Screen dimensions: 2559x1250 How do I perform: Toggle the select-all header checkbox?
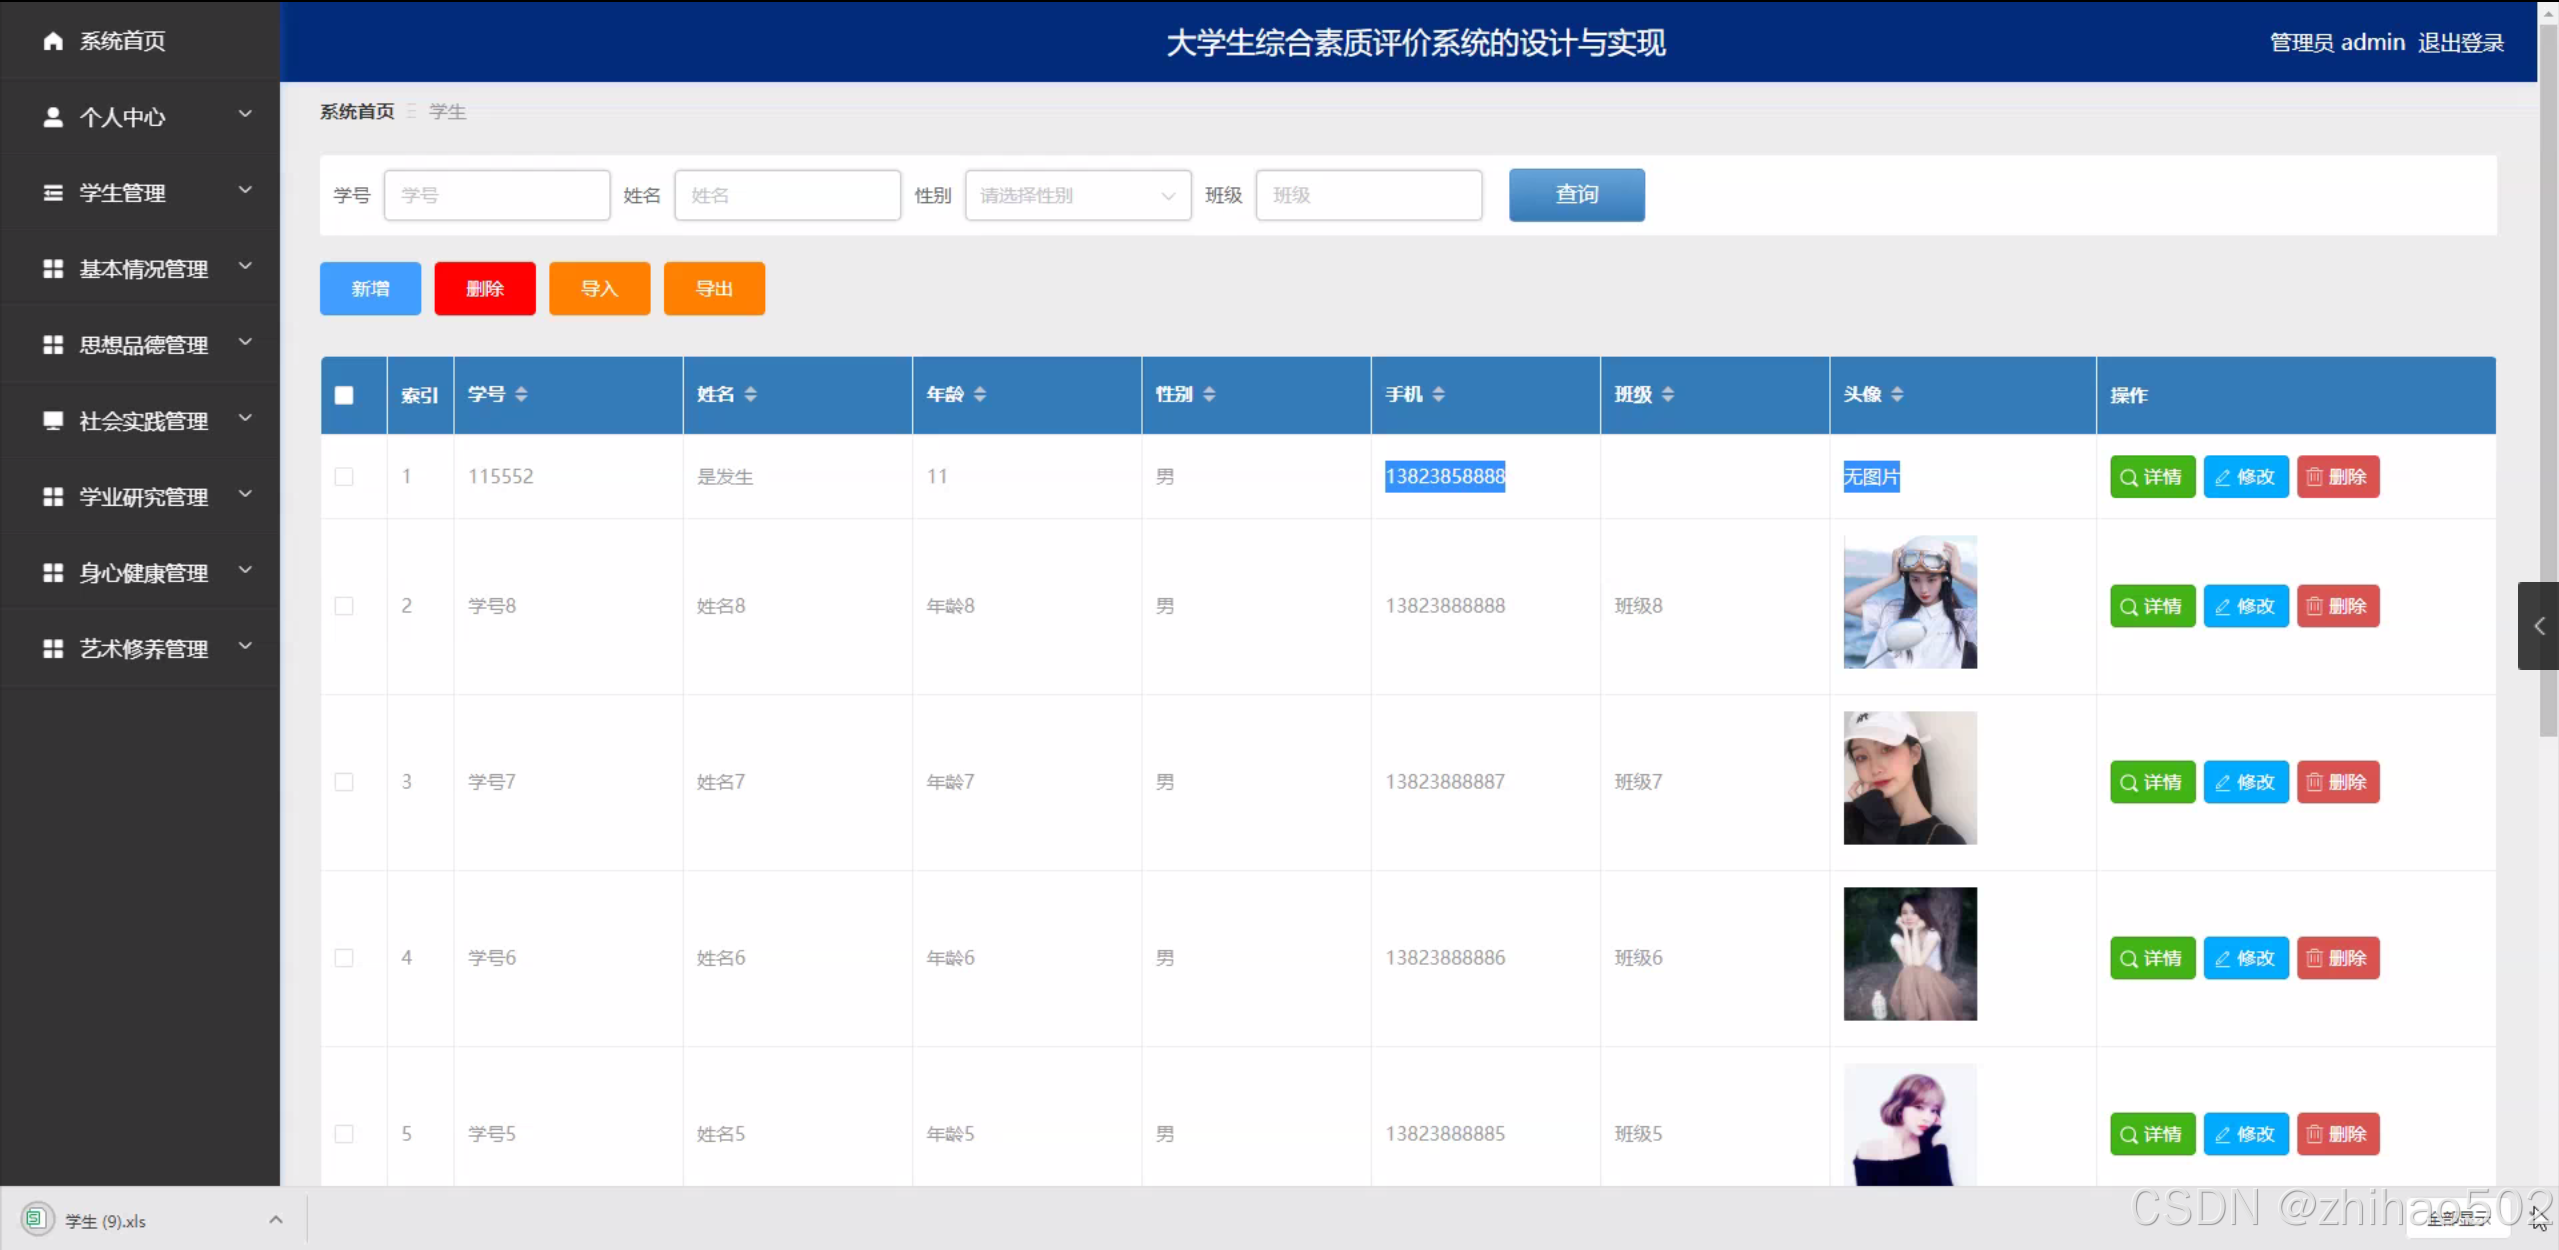(x=344, y=395)
